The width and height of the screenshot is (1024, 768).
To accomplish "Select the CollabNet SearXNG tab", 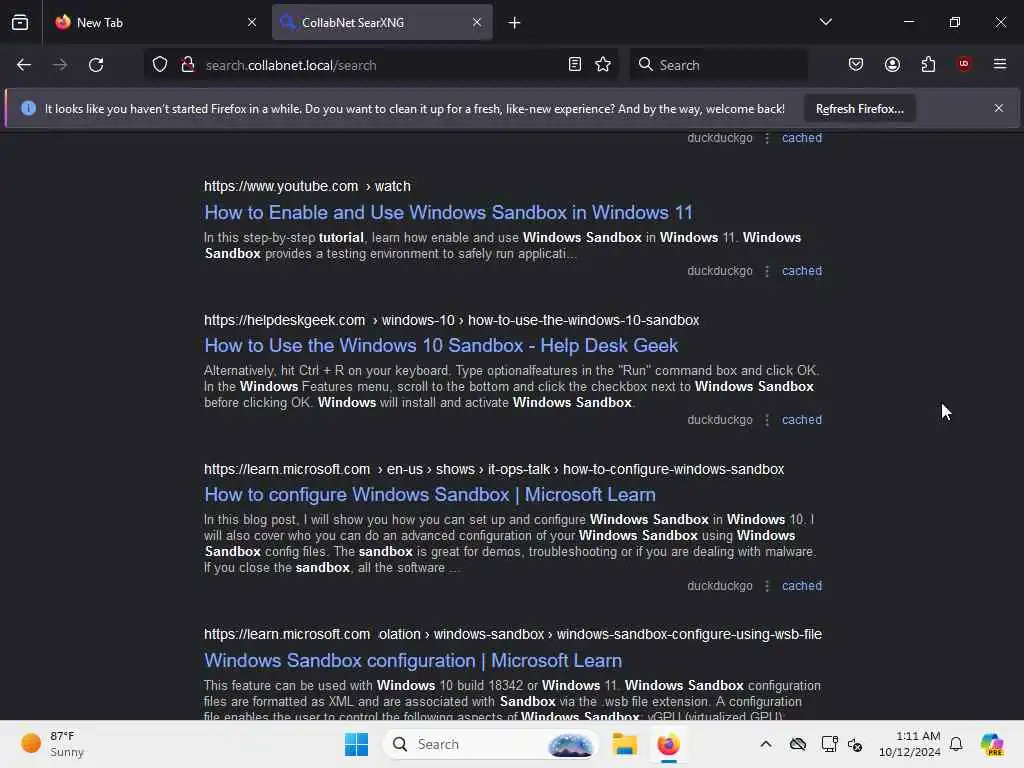I will [382, 22].
